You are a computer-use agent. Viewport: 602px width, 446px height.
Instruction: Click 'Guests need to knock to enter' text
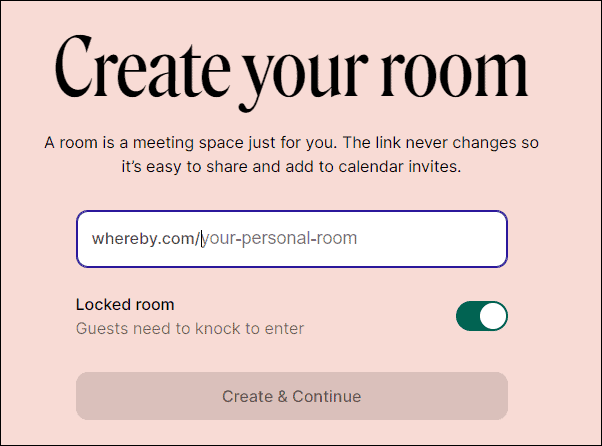click(190, 329)
